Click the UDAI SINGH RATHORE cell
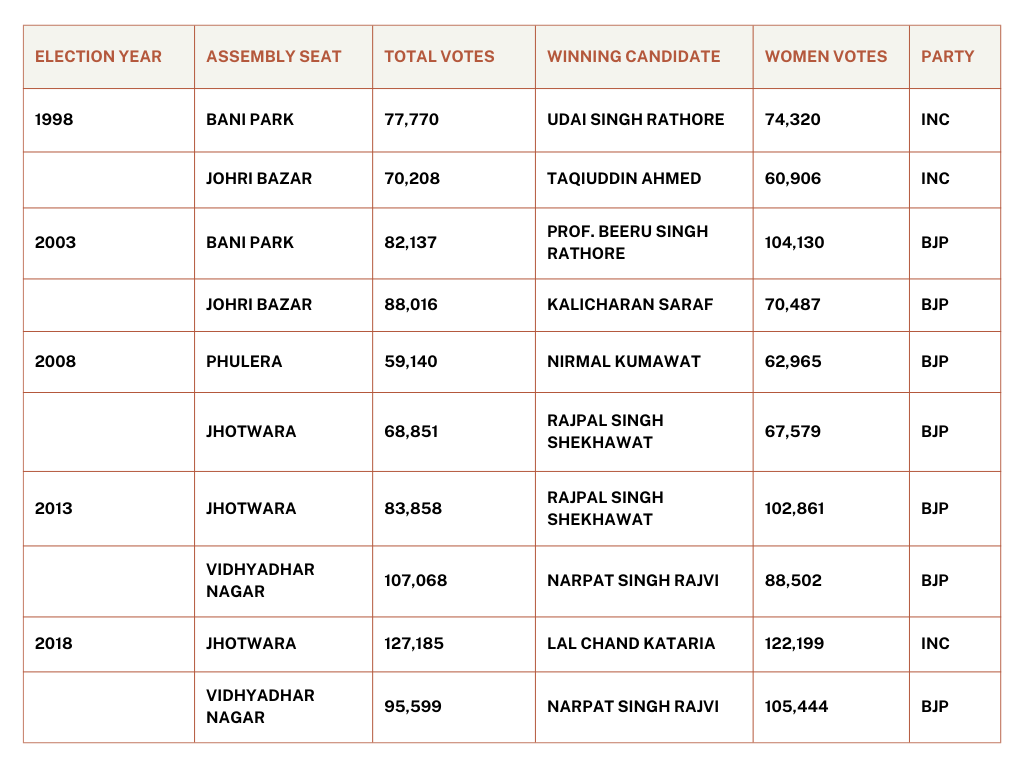The width and height of the screenshot is (1024, 768). tap(644, 120)
